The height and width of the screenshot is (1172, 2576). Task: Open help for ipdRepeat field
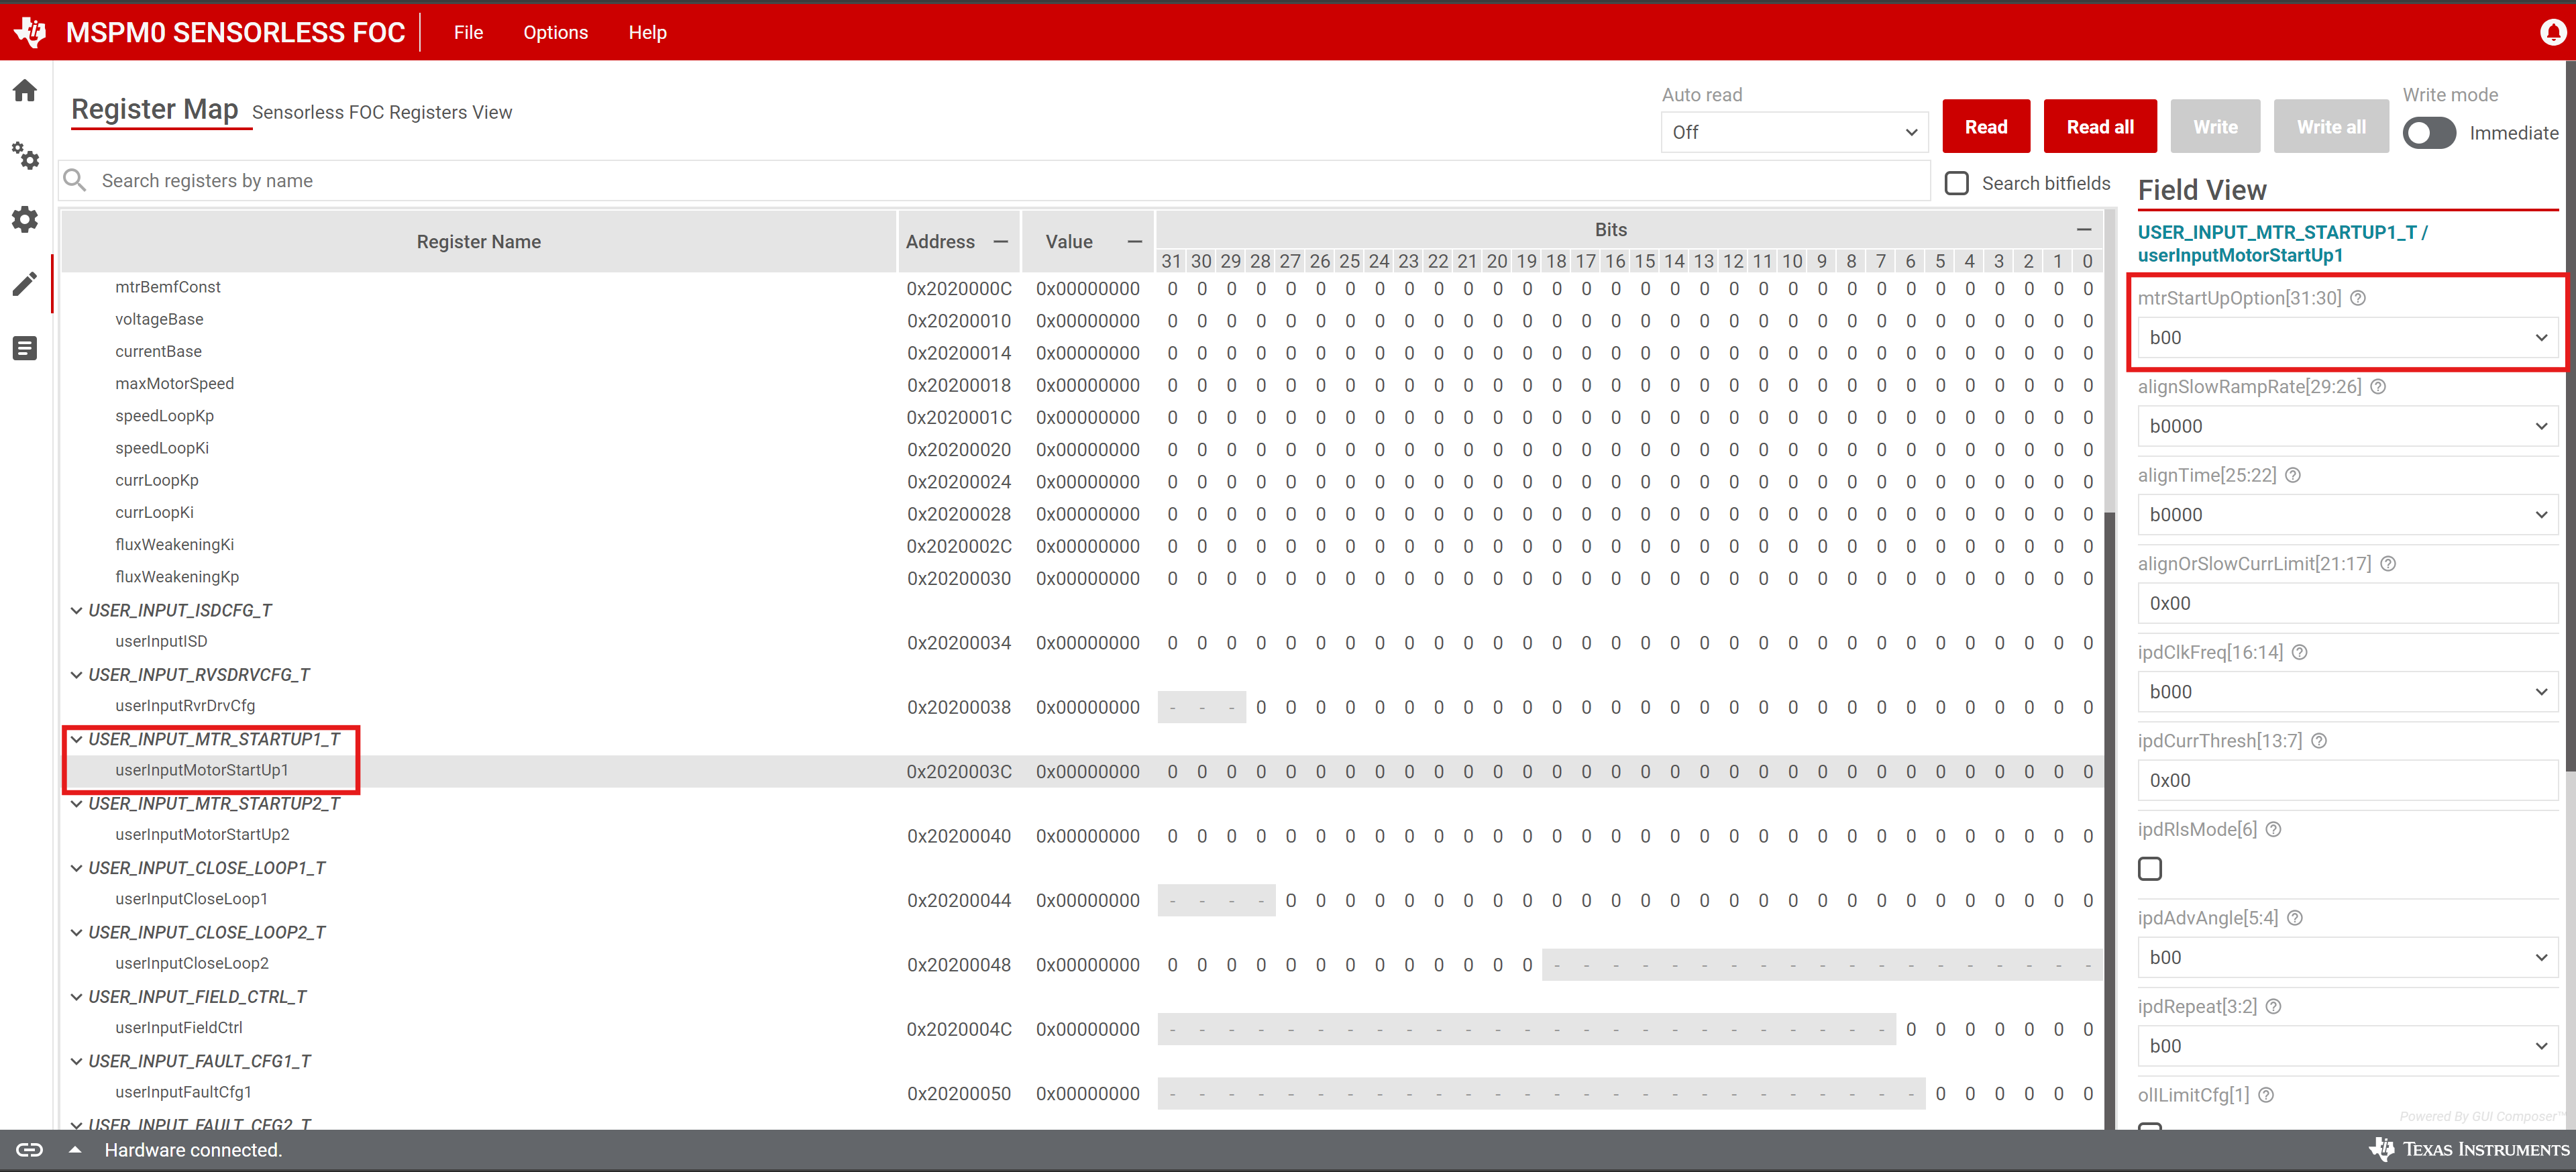coord(2273,1006)
